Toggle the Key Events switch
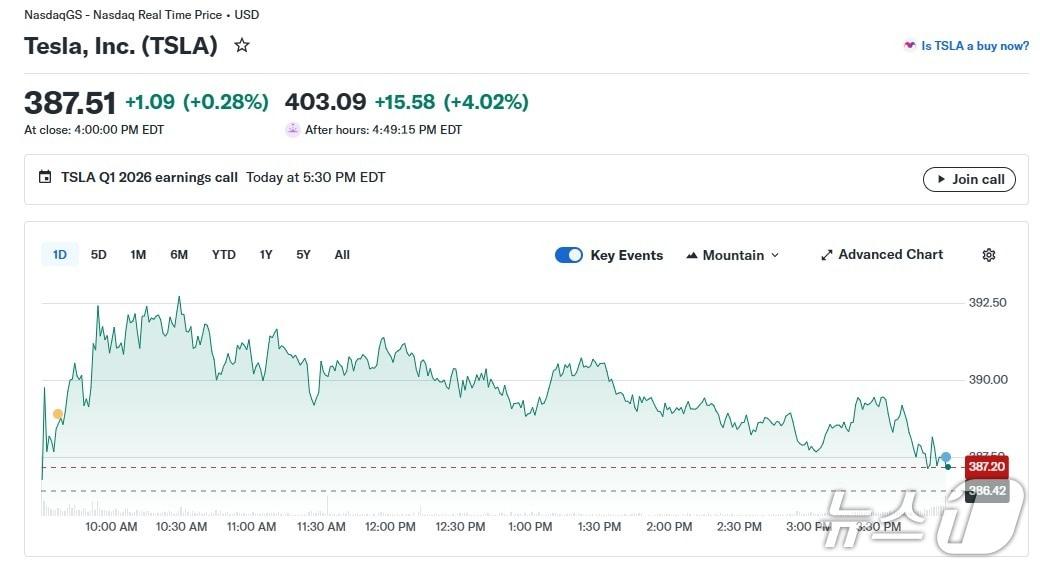 (568, 255)
